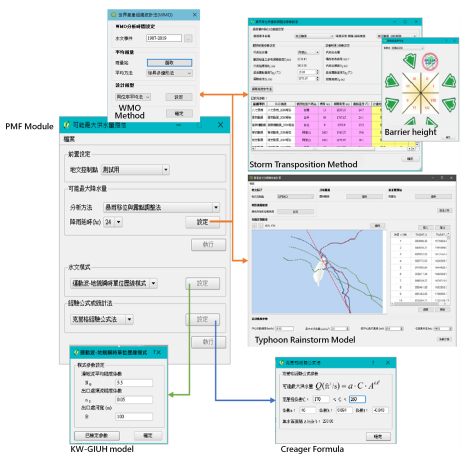Click the next arrow button above typhoon map
This screenshot has width=470, height=470.
(x=260, y=226)
